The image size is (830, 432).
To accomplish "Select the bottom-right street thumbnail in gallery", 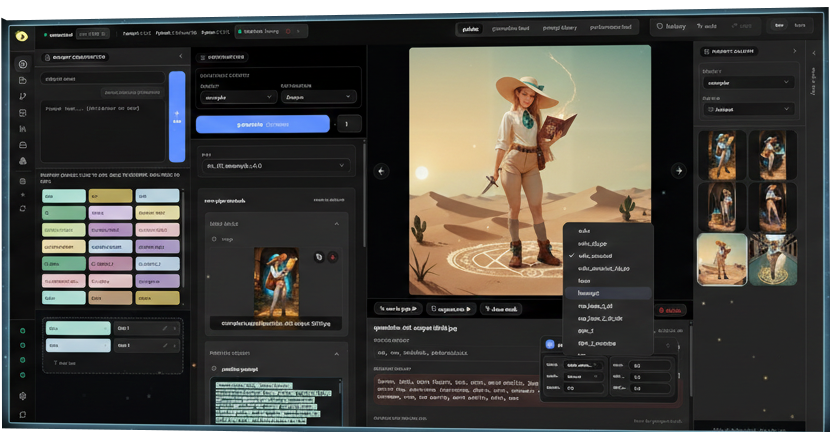I will point(773,260).
